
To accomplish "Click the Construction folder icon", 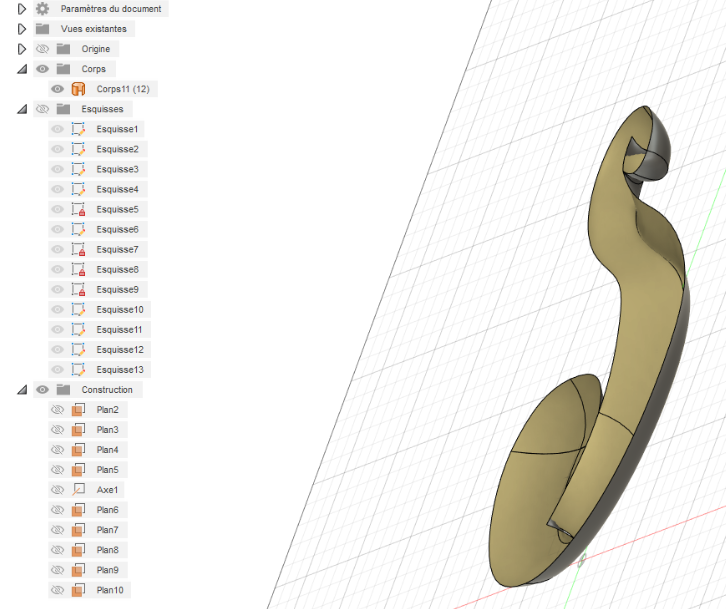I will (63, 389).
